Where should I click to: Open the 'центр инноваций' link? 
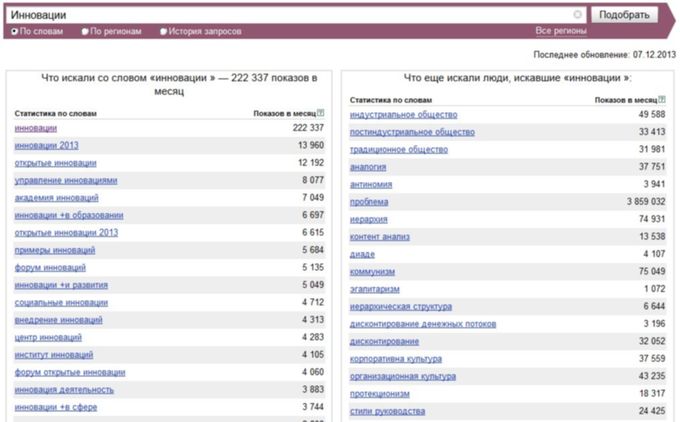tap(48, 337)
